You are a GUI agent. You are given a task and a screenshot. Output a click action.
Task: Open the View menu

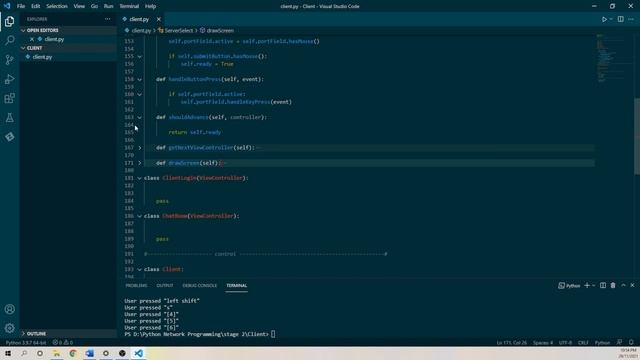(79, 6)
